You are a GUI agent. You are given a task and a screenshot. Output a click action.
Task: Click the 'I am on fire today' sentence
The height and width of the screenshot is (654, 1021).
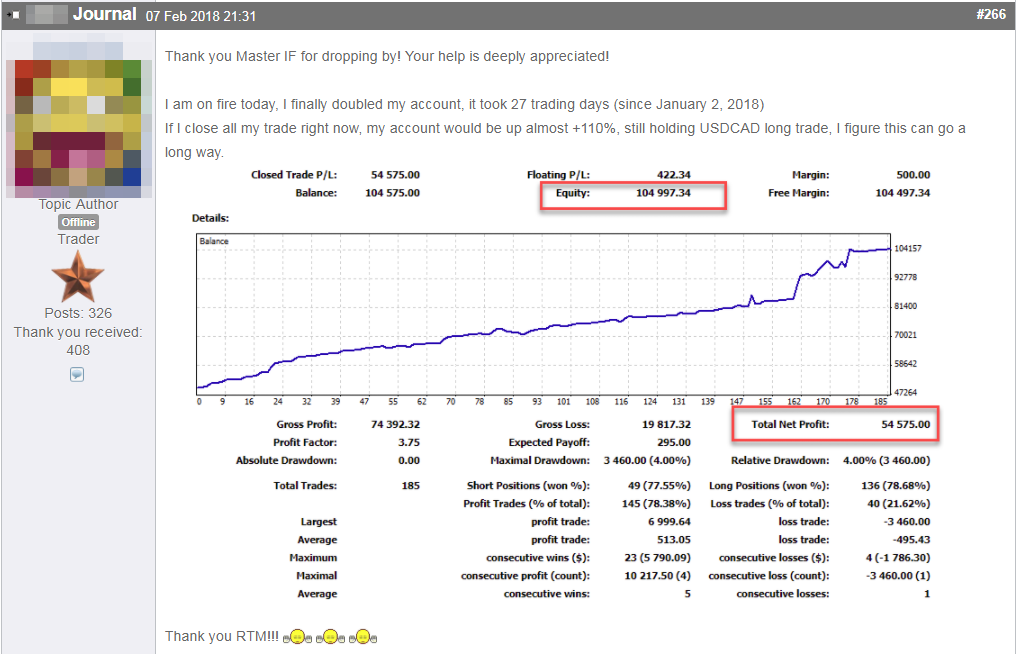464,104
